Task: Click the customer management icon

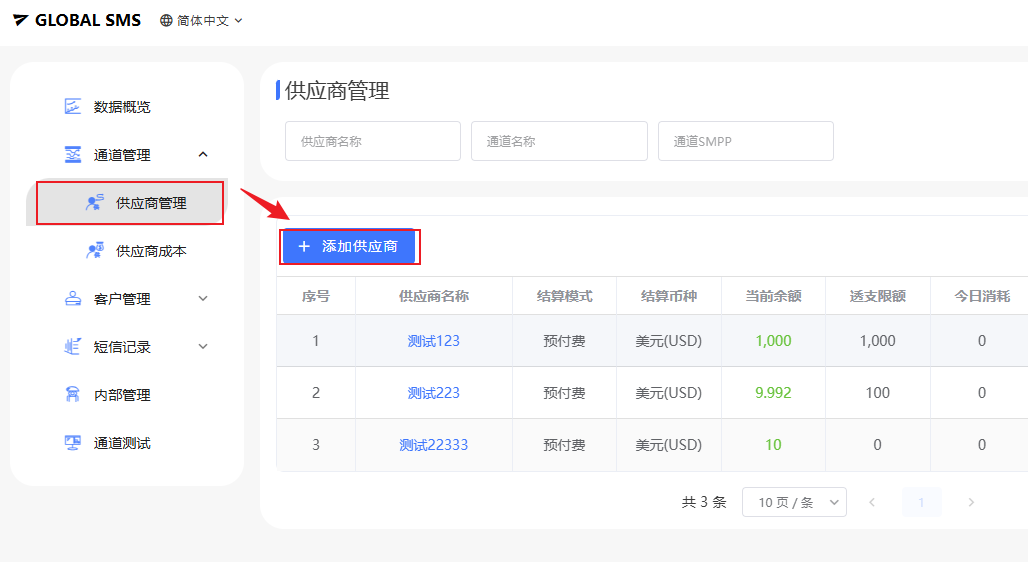Action: (x=73, y=299)
